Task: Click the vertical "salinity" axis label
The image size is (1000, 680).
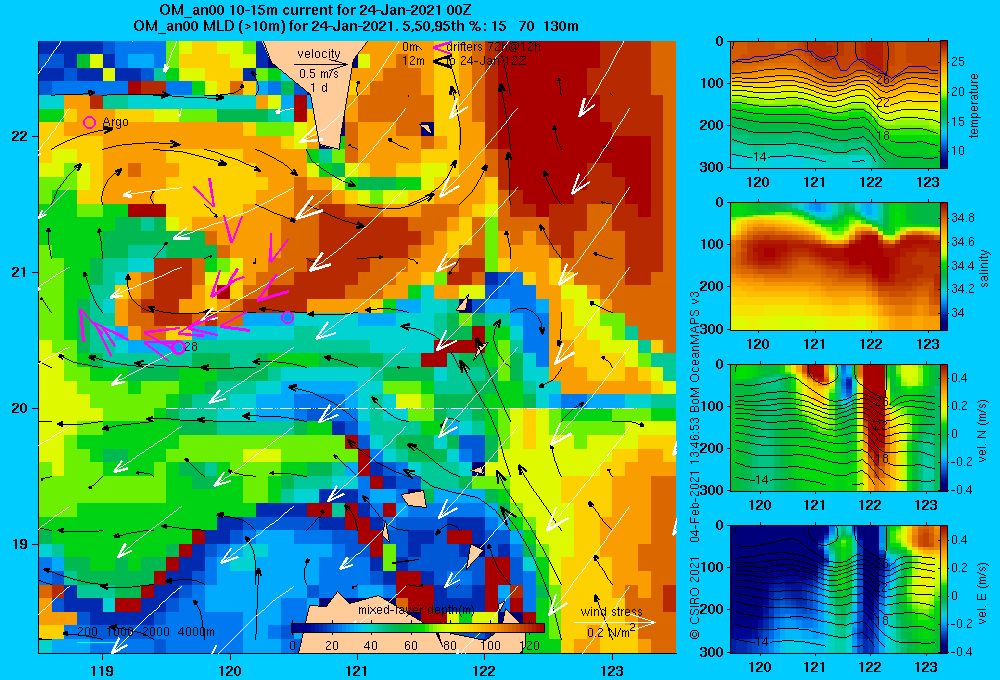Action: [x=984, y=269]
